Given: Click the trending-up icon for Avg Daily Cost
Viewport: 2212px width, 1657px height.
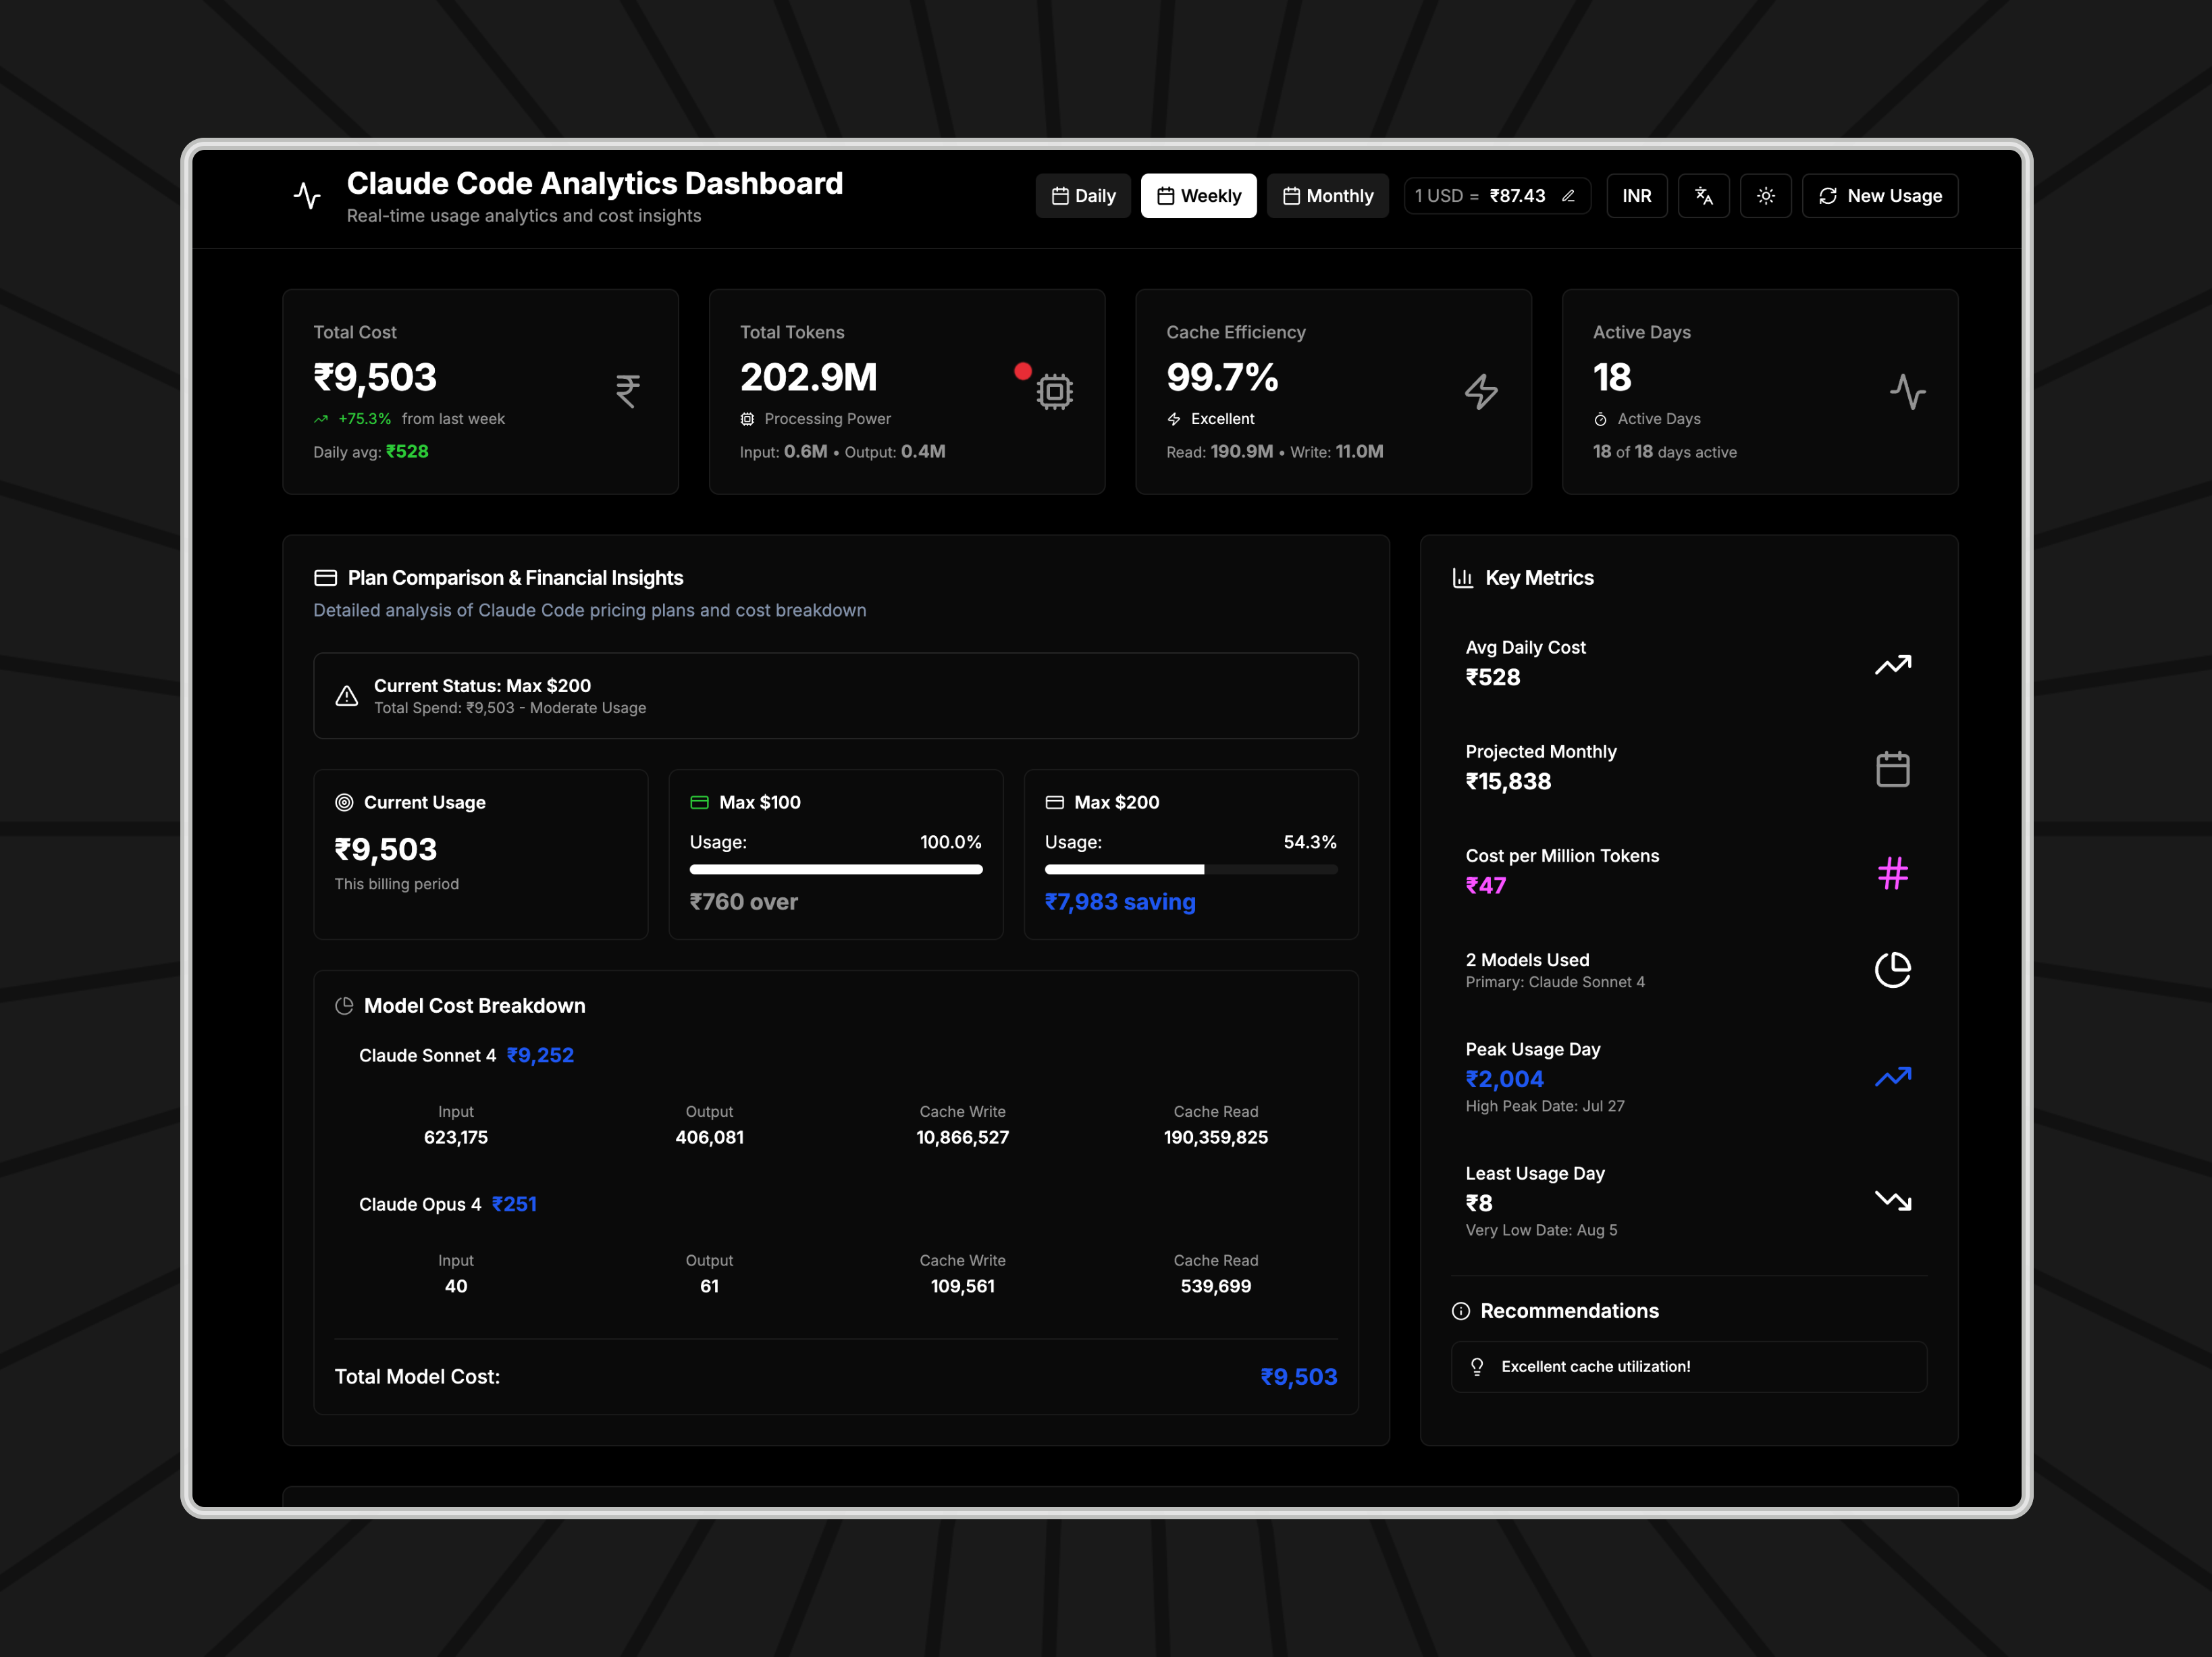Looking at the screenshot, I should (x=1892, y=665).
